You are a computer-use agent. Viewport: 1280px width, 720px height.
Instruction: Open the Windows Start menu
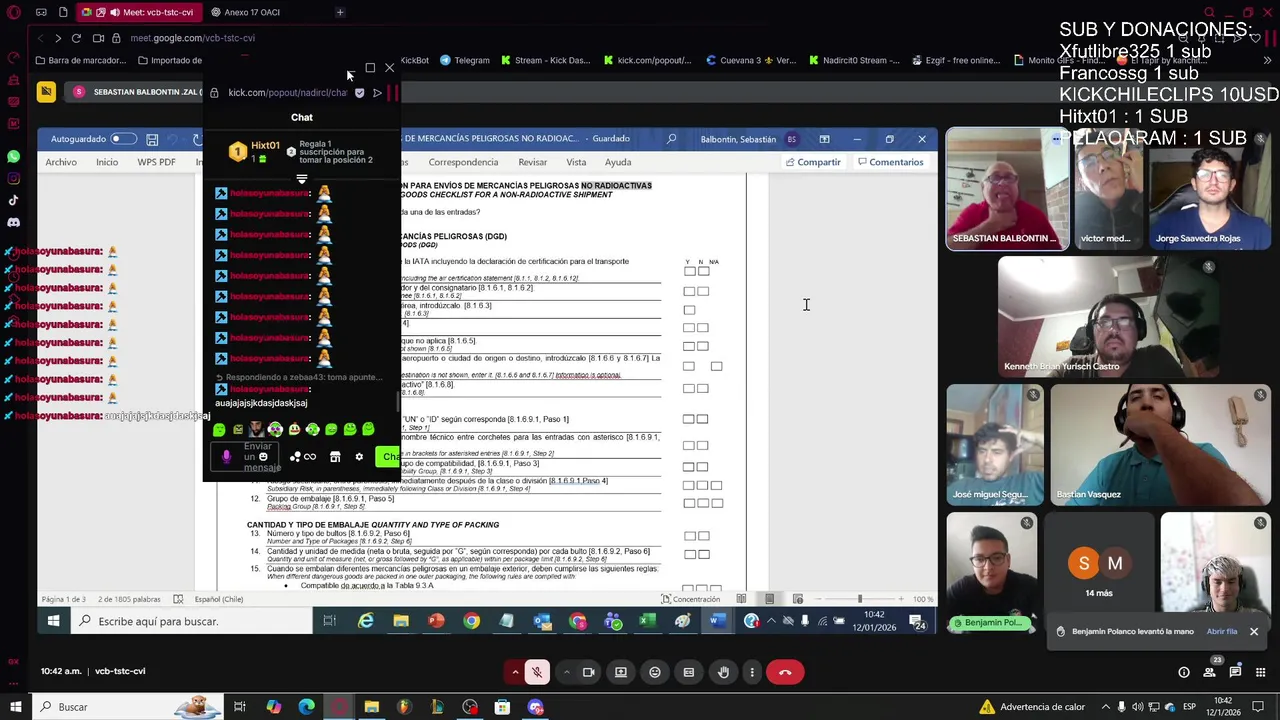pyautogui.click(x=15, y=707)
